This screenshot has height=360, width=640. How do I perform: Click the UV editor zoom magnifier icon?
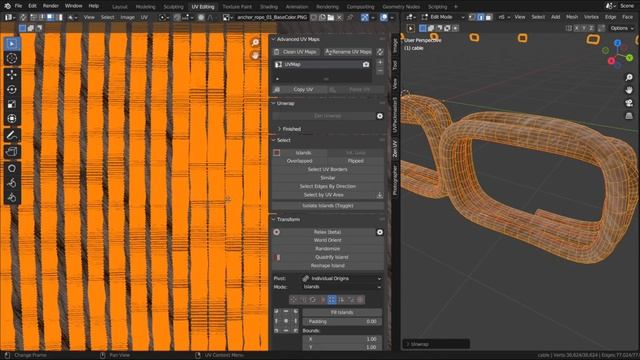point(255,42)
